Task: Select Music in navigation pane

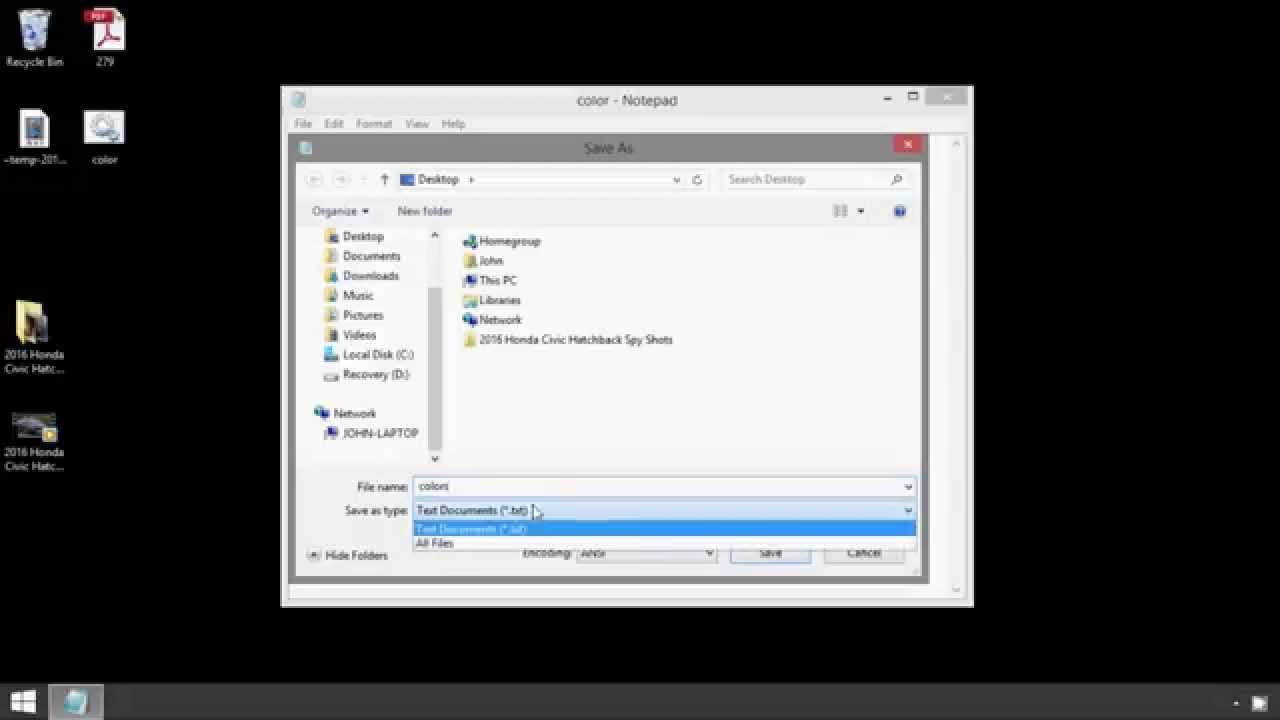Action: (x=348, y=296)
